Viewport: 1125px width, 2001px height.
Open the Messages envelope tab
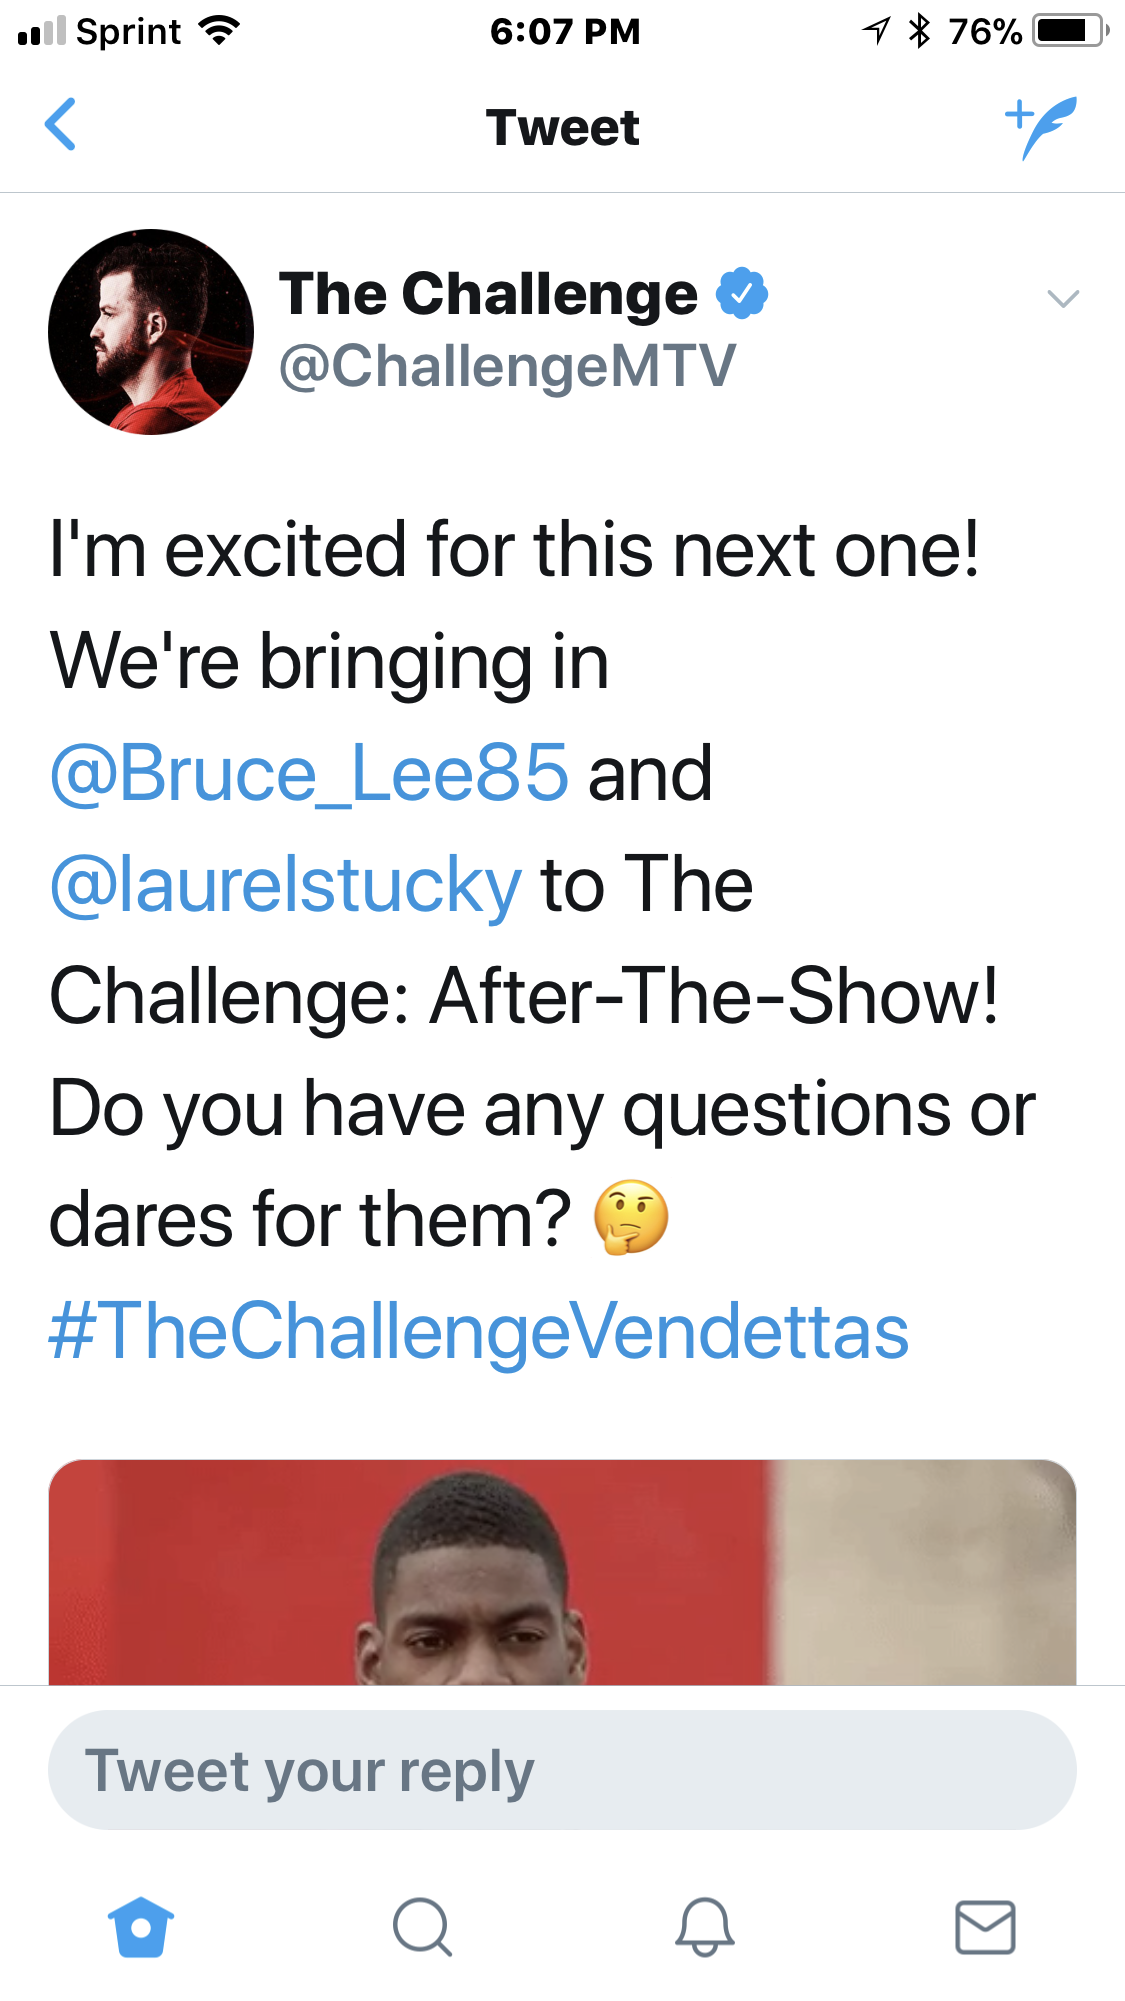pos(985,1927)
